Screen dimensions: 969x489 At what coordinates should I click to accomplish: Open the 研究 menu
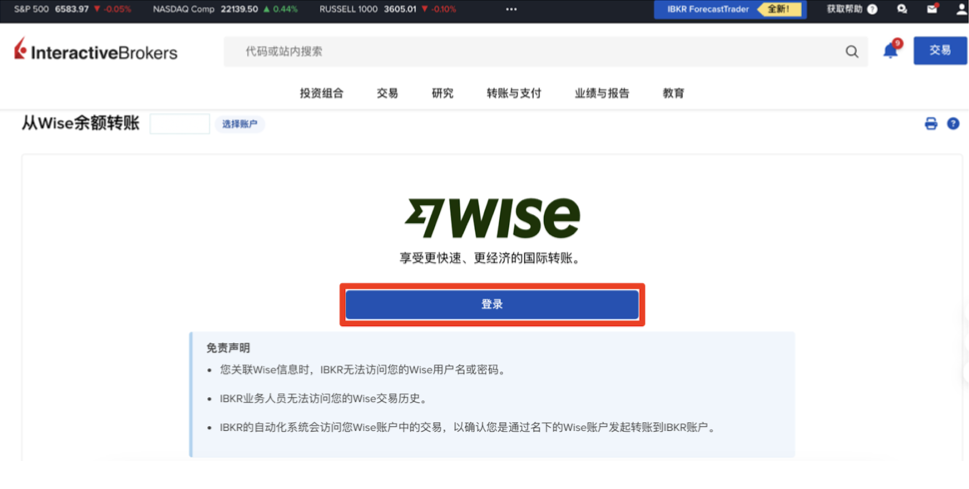pyautogui.click(x=442, y=93)
